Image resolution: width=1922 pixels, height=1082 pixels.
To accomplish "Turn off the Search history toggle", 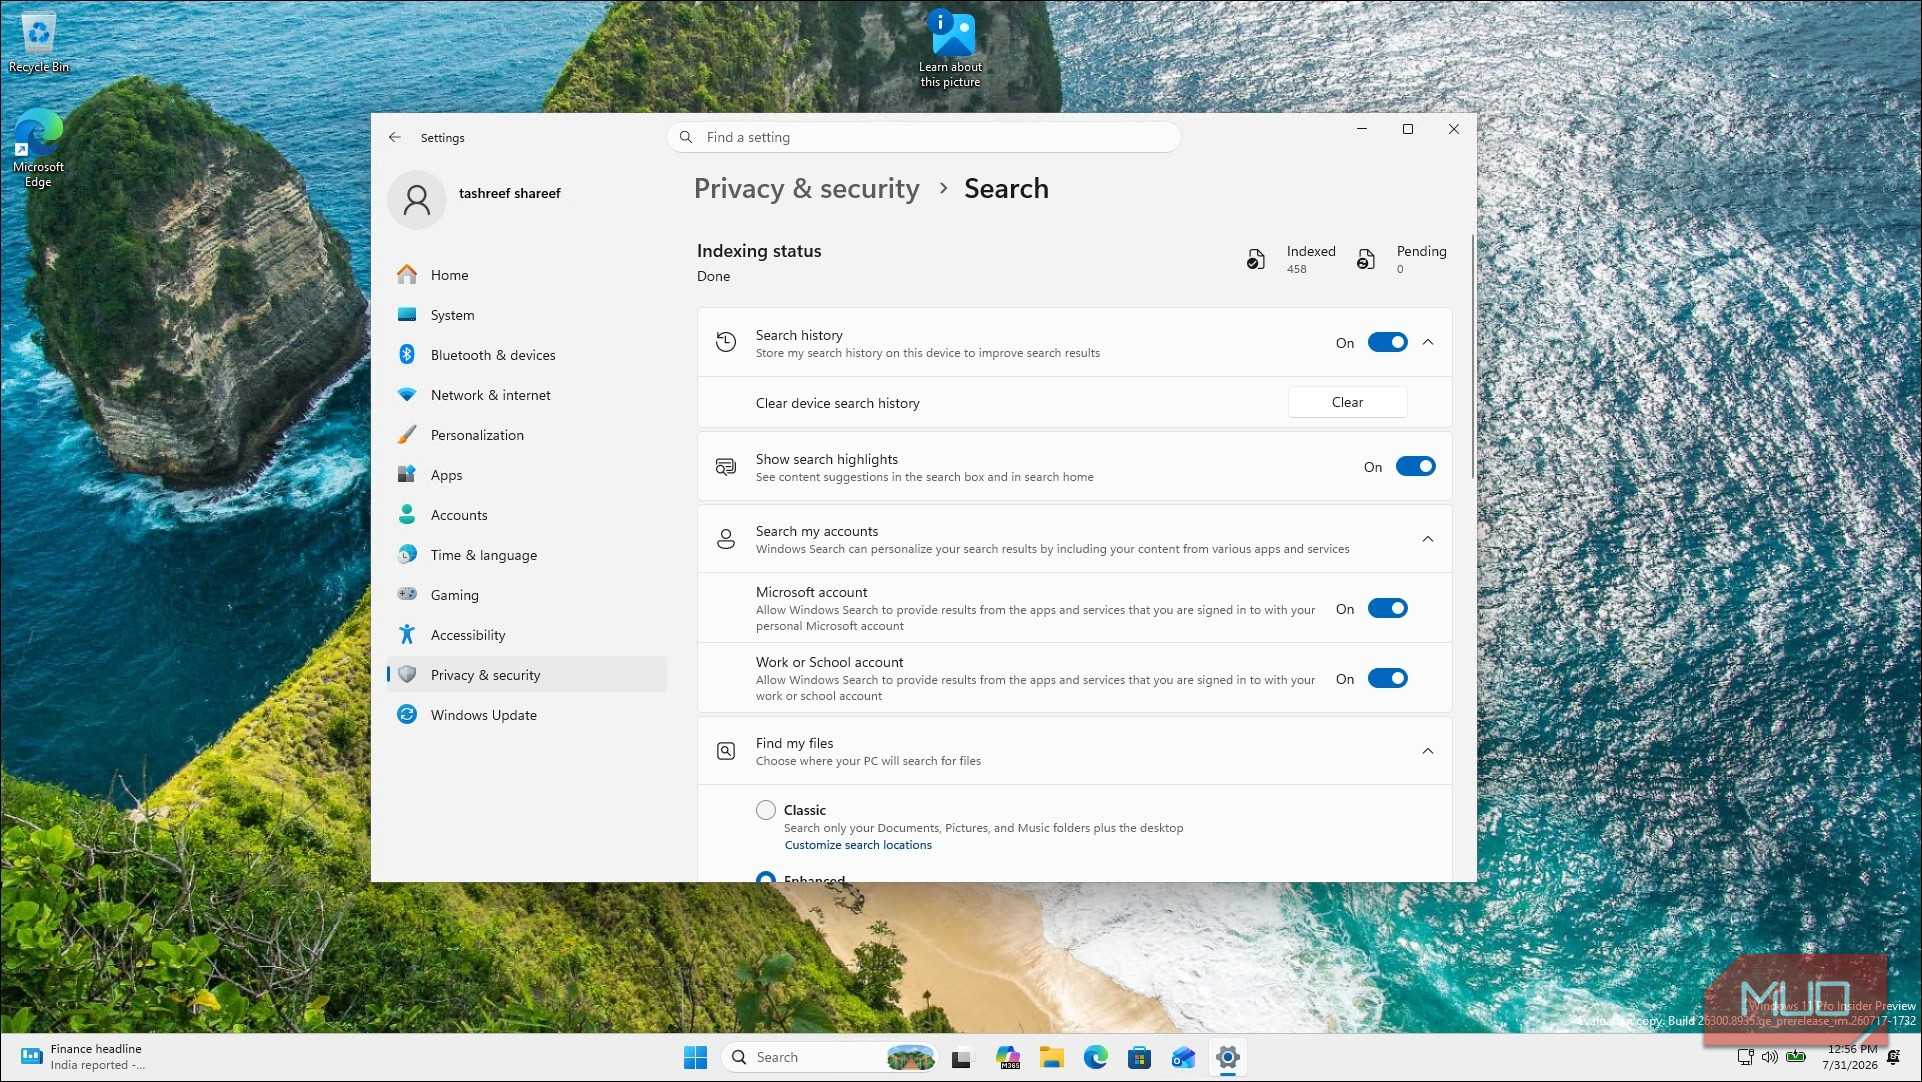I will pos(1388,342).
